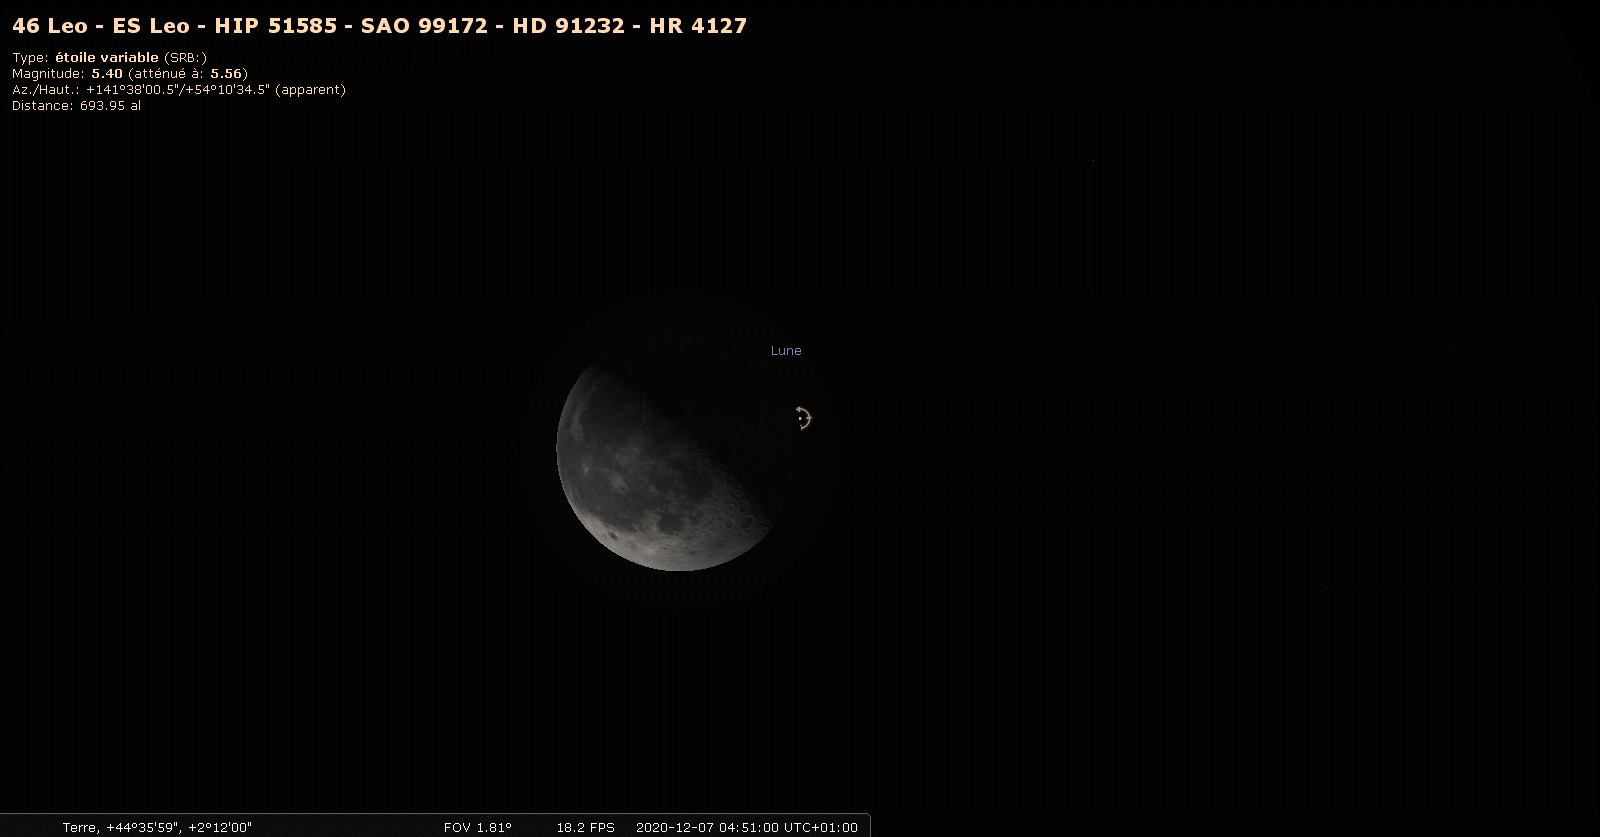Click the Magnitude 5.40 info line
Viewport: 1600px width, 837px height.
pos(129,74)
